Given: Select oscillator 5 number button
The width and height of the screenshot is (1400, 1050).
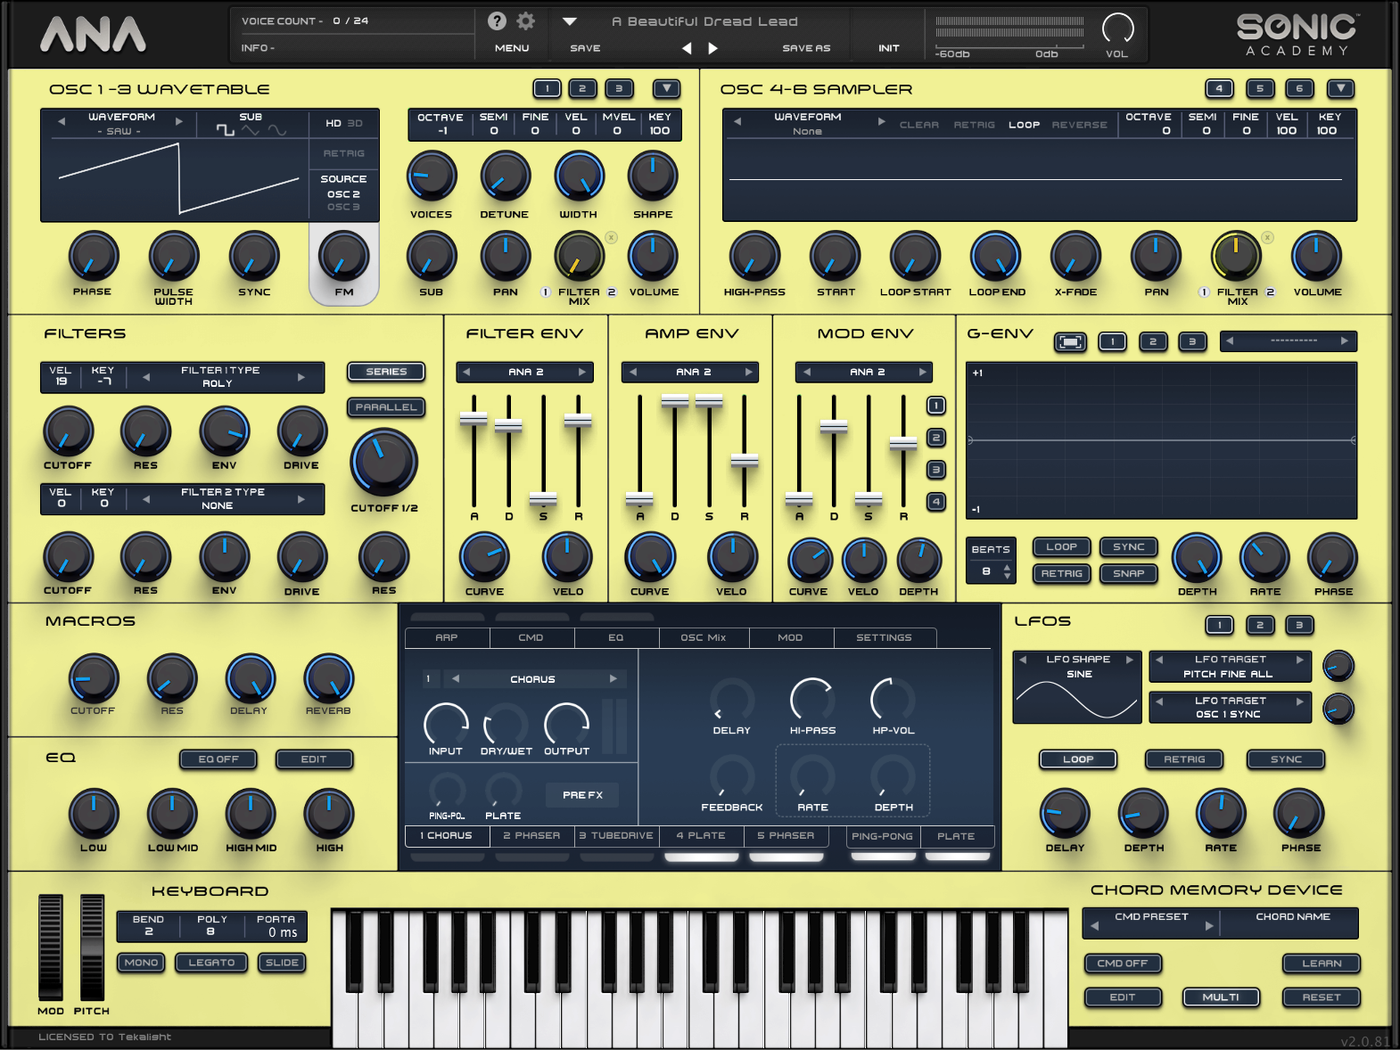Looking at the screenshot, I should (x=1259, y=89).
